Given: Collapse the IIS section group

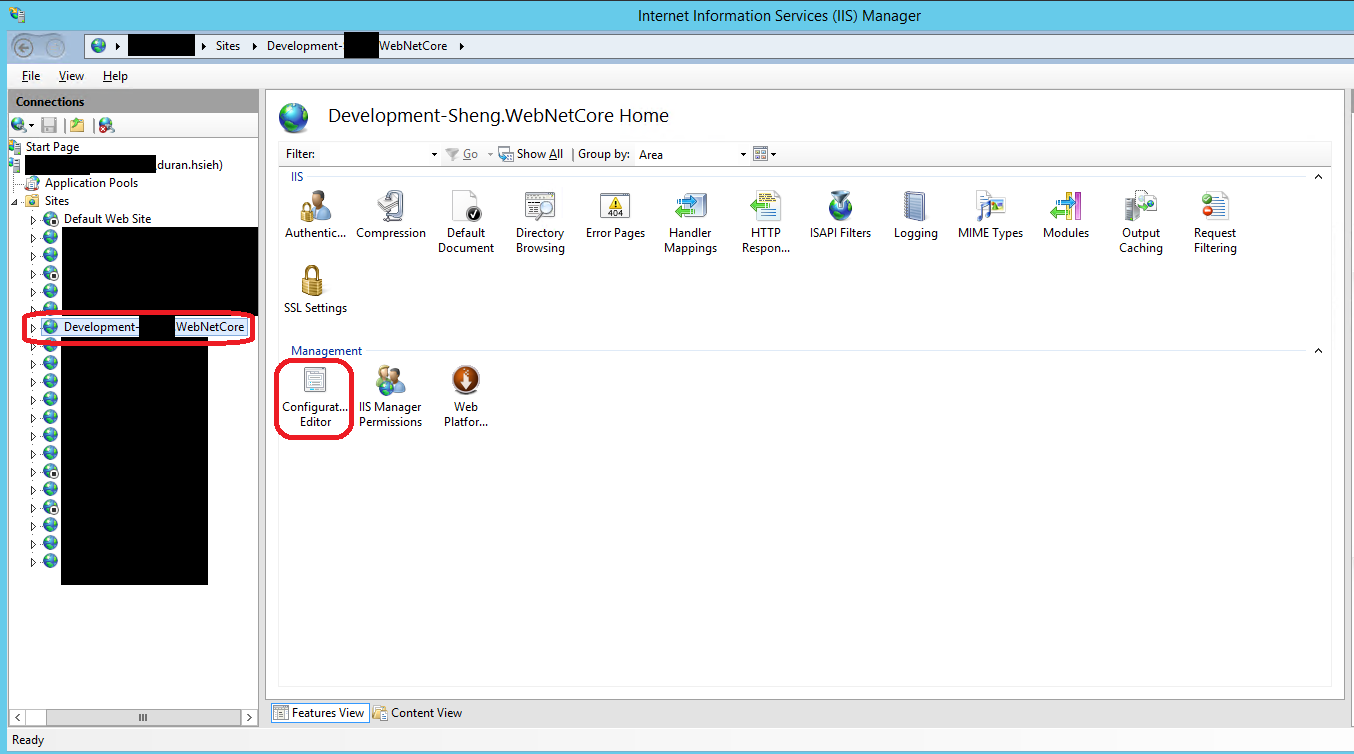Looking at the screenshot, I should 1318,176.
